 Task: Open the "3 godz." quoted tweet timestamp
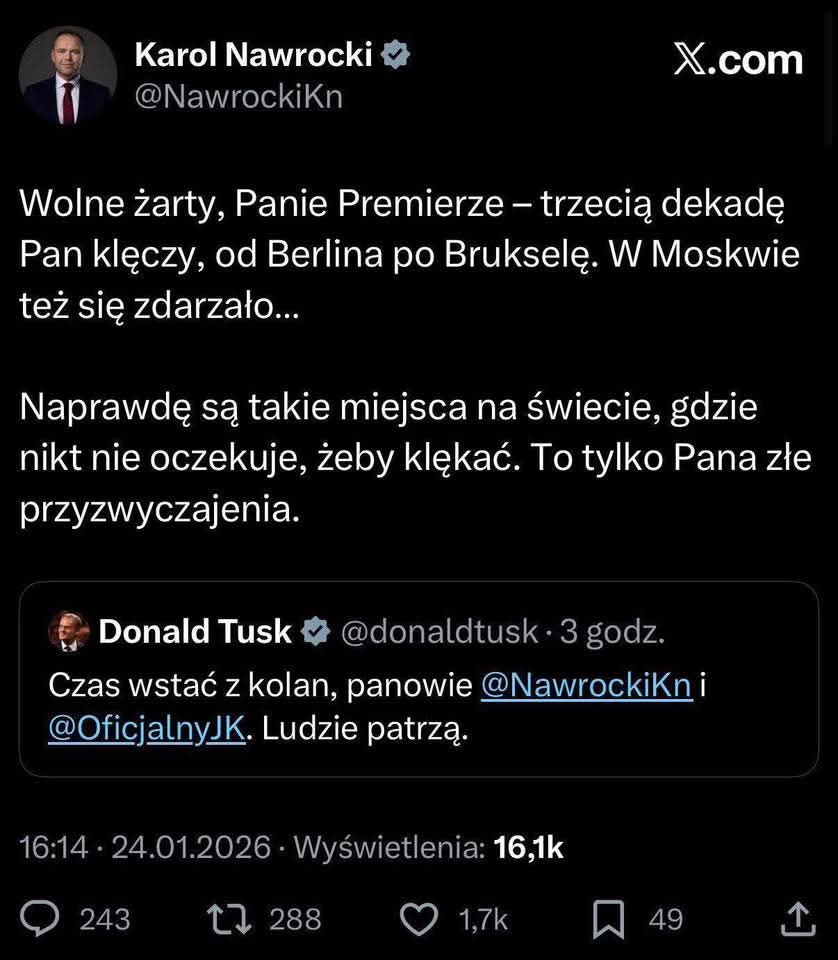[612, 631]
